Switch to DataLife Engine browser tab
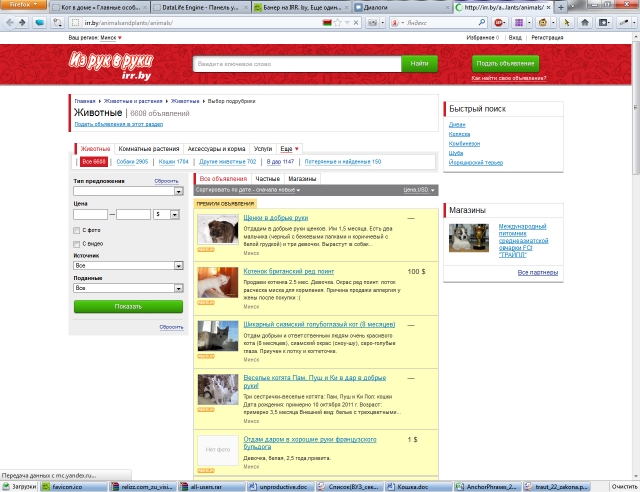This screenshot has width=640, height=492. [201, 7]
